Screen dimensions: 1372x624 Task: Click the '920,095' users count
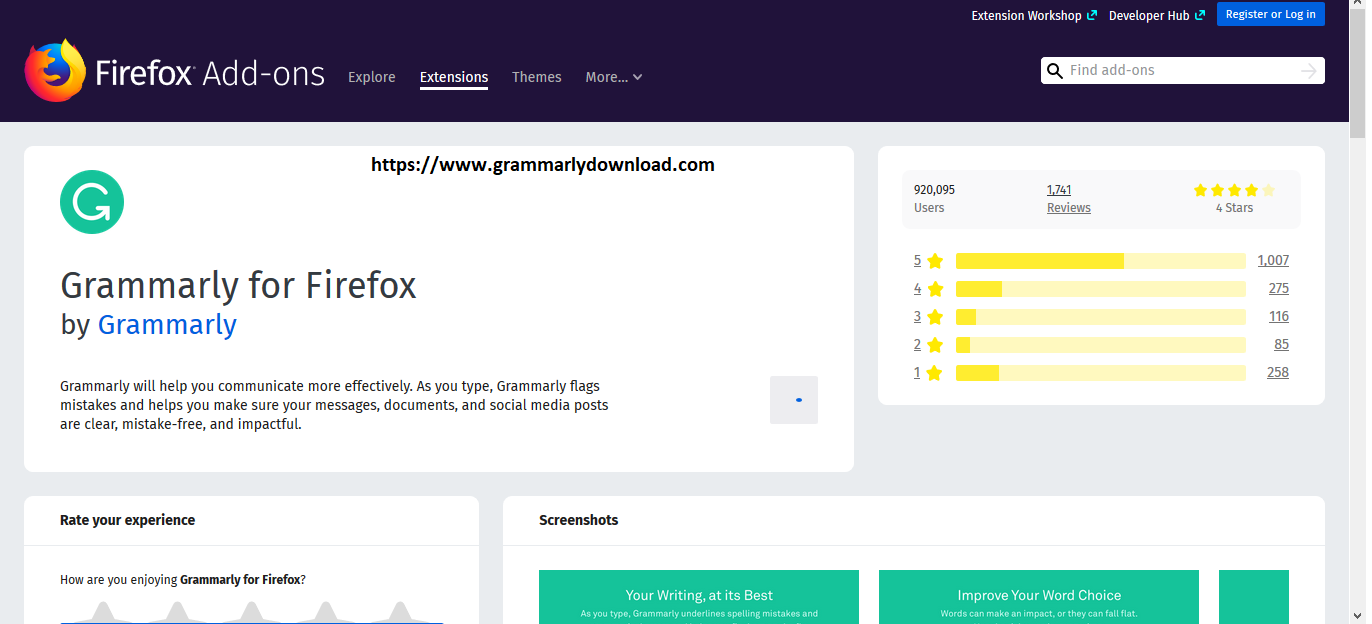[x=934, y=190]
